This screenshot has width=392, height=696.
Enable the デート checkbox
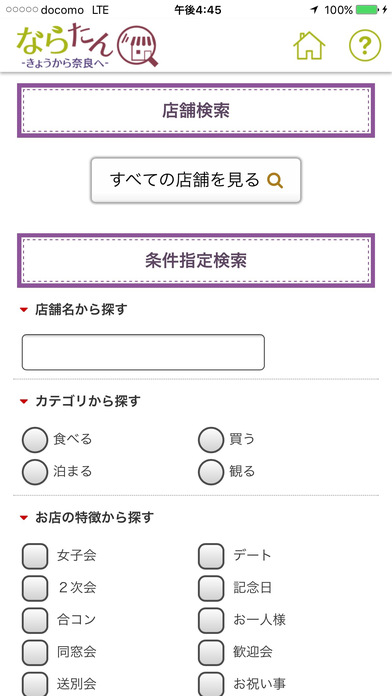[x=210, y=556]
